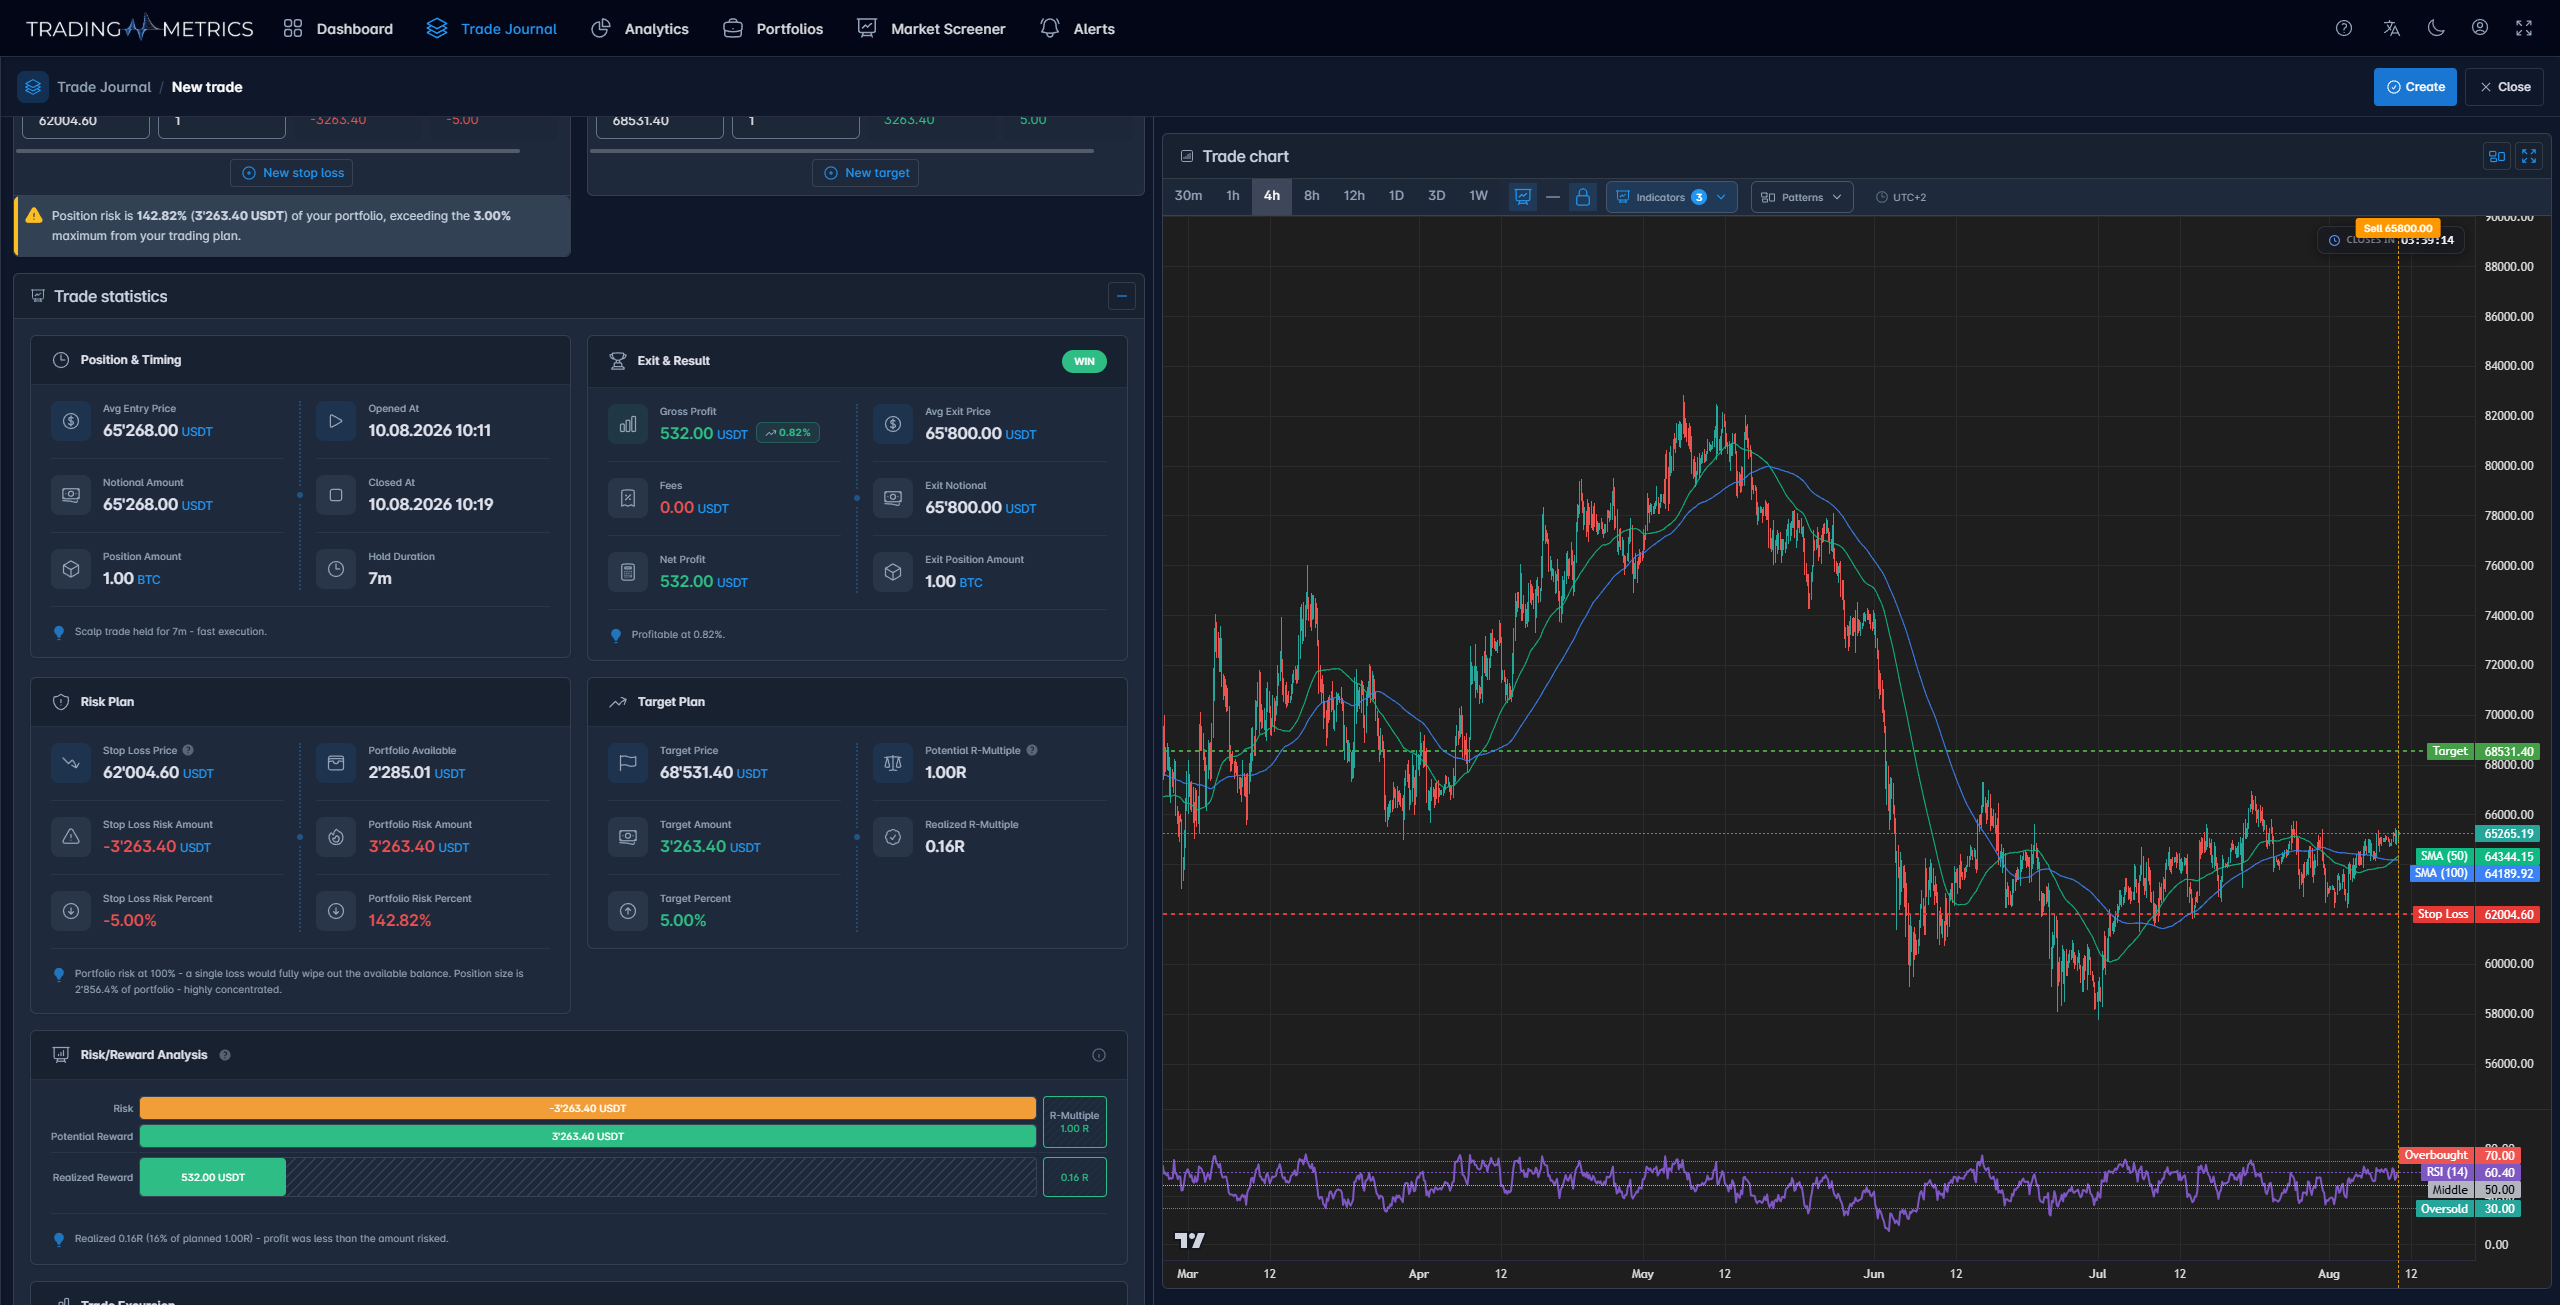Select the 1h timeframe
Image resolution: width=2560 pixels, height=1305 pixels.
click(1233, 196)
